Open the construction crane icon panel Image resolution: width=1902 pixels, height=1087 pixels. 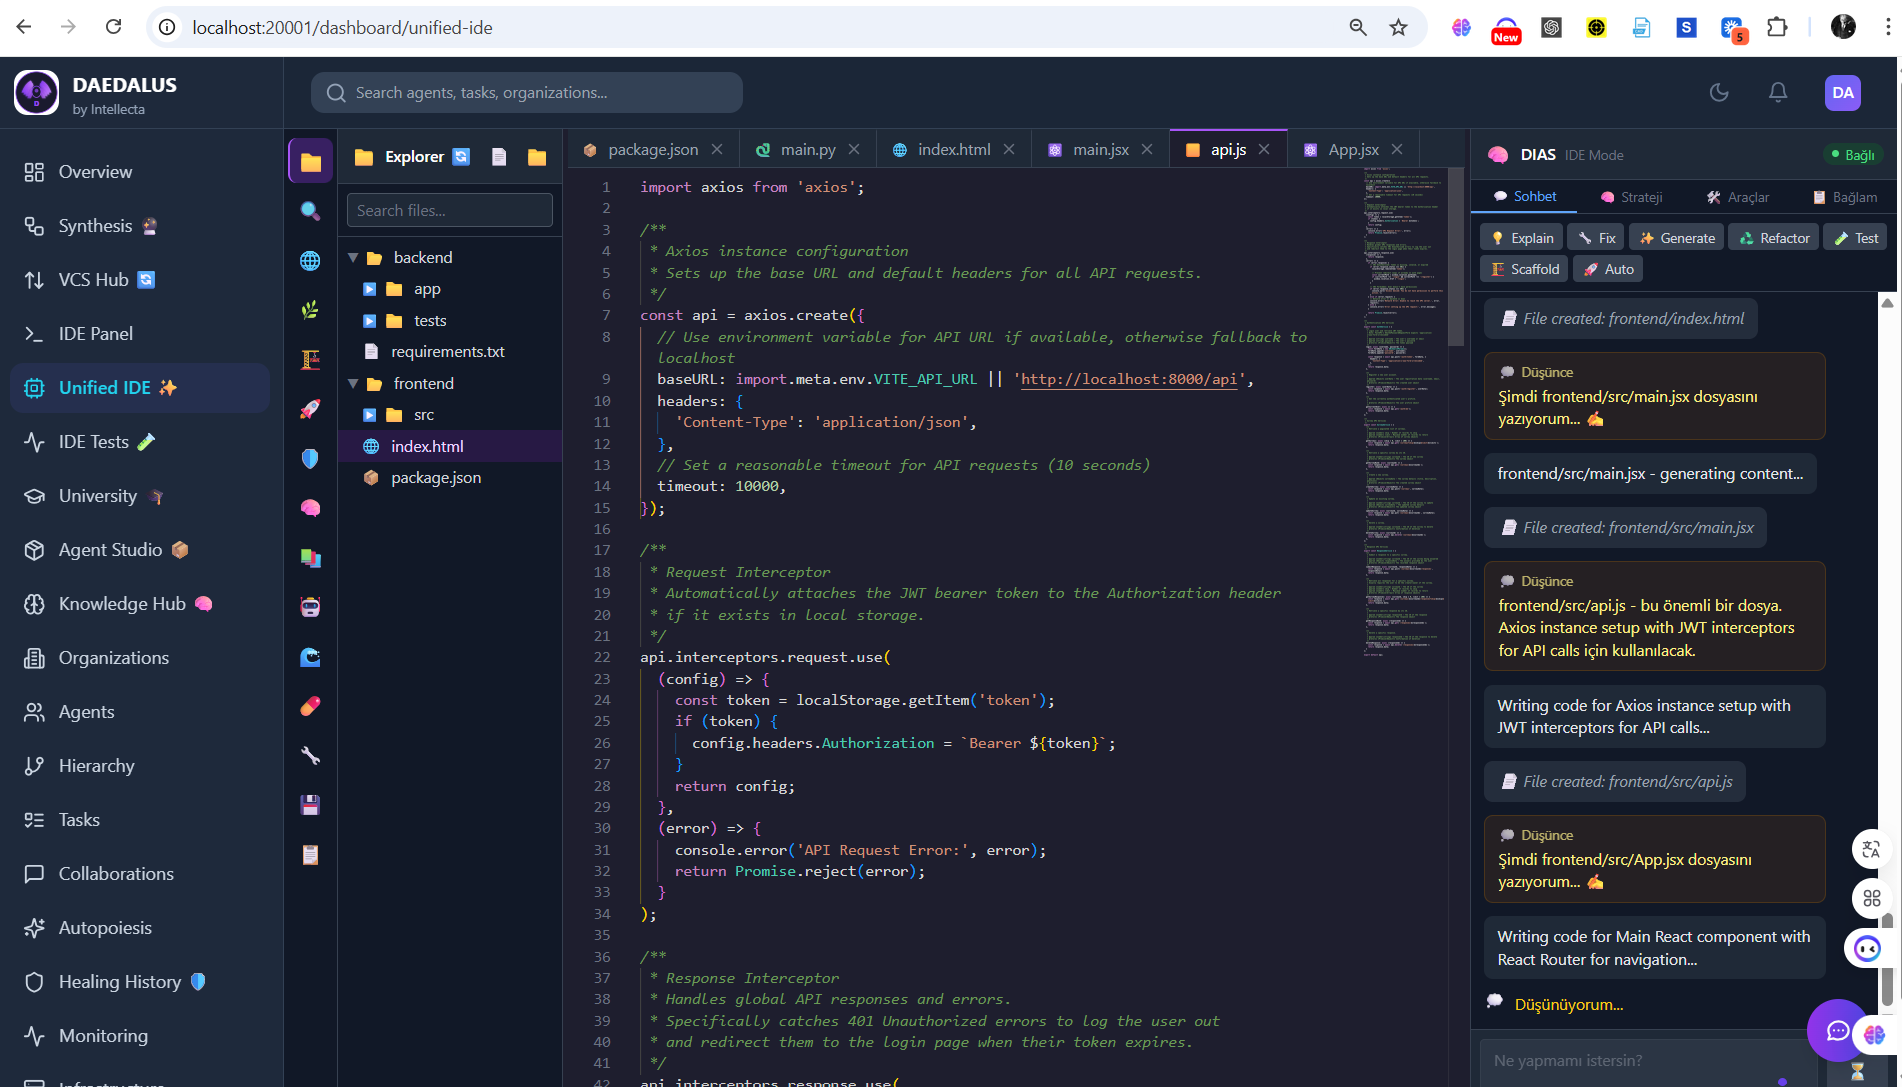[310, 359]
